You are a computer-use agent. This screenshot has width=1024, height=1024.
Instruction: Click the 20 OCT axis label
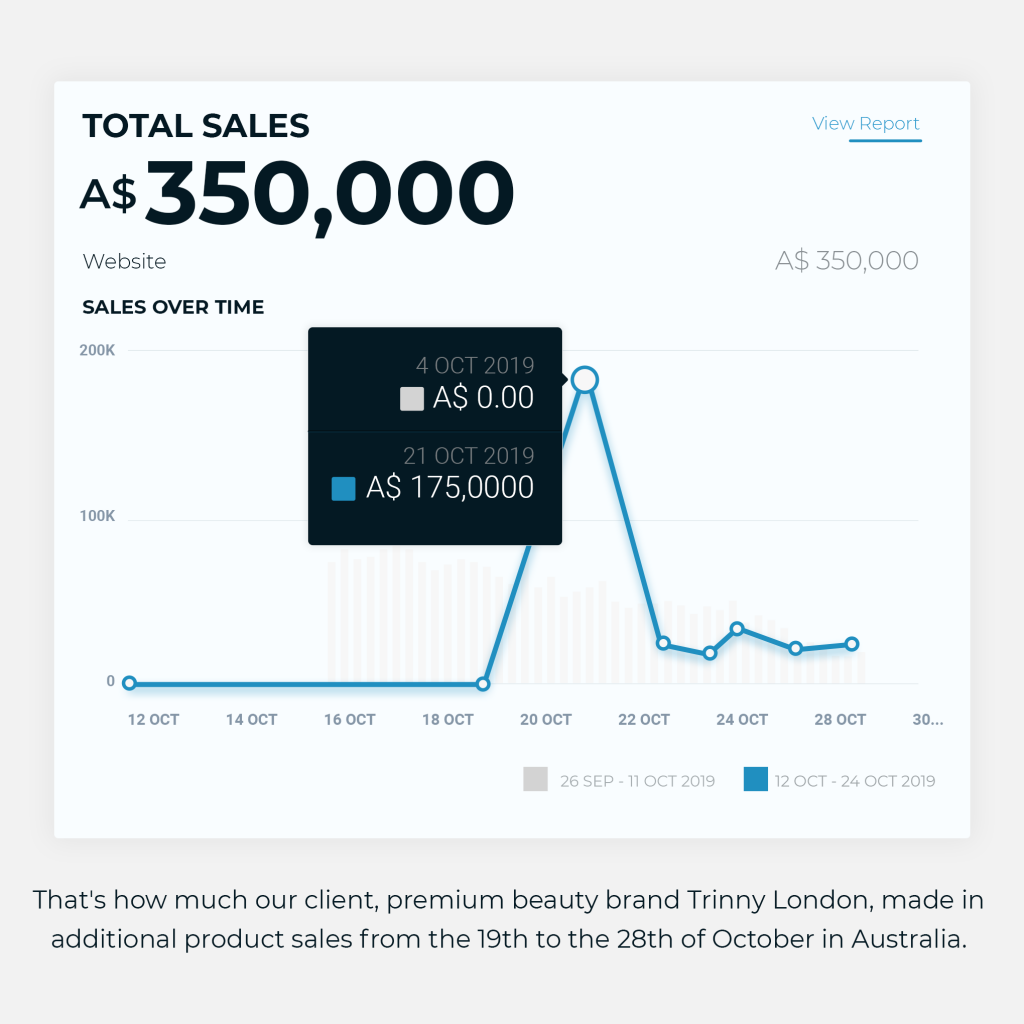(545, 720)
